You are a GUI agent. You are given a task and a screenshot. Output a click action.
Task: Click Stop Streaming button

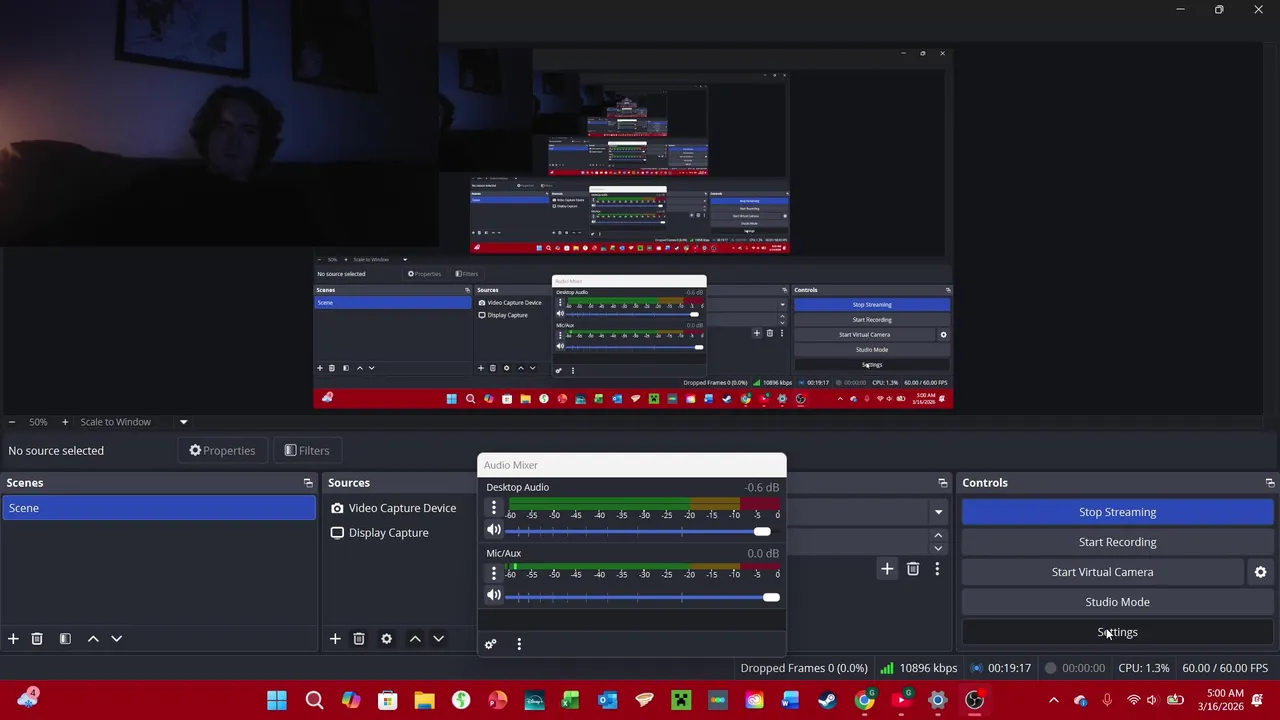point(1117,512)
